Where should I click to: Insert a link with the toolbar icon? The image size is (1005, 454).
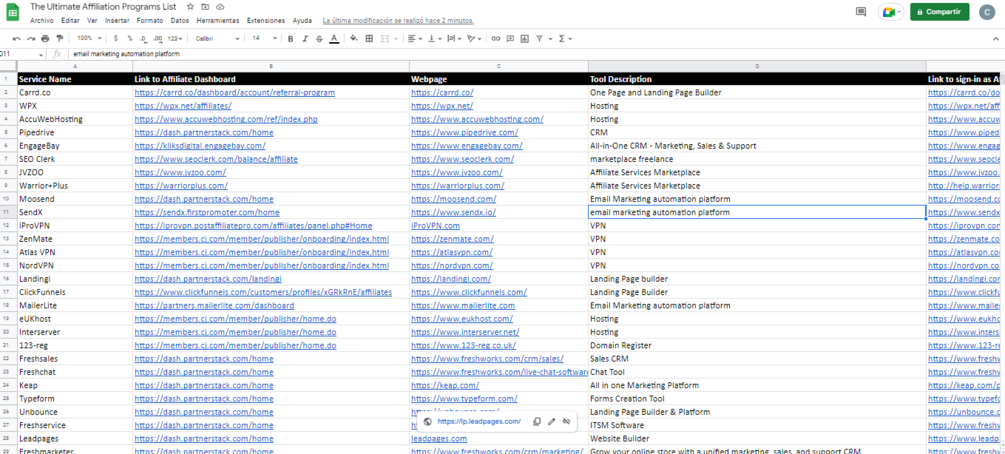click(x=495, y=38)
